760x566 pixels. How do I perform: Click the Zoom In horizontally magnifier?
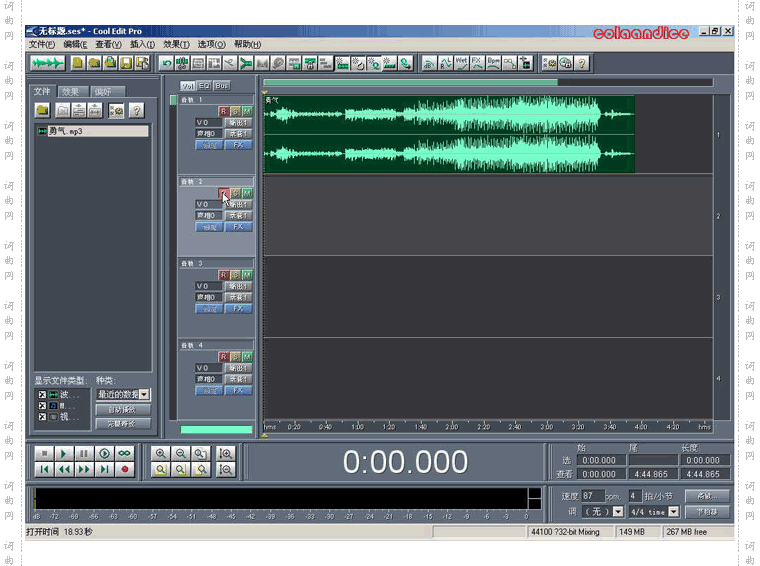(160, 454)
